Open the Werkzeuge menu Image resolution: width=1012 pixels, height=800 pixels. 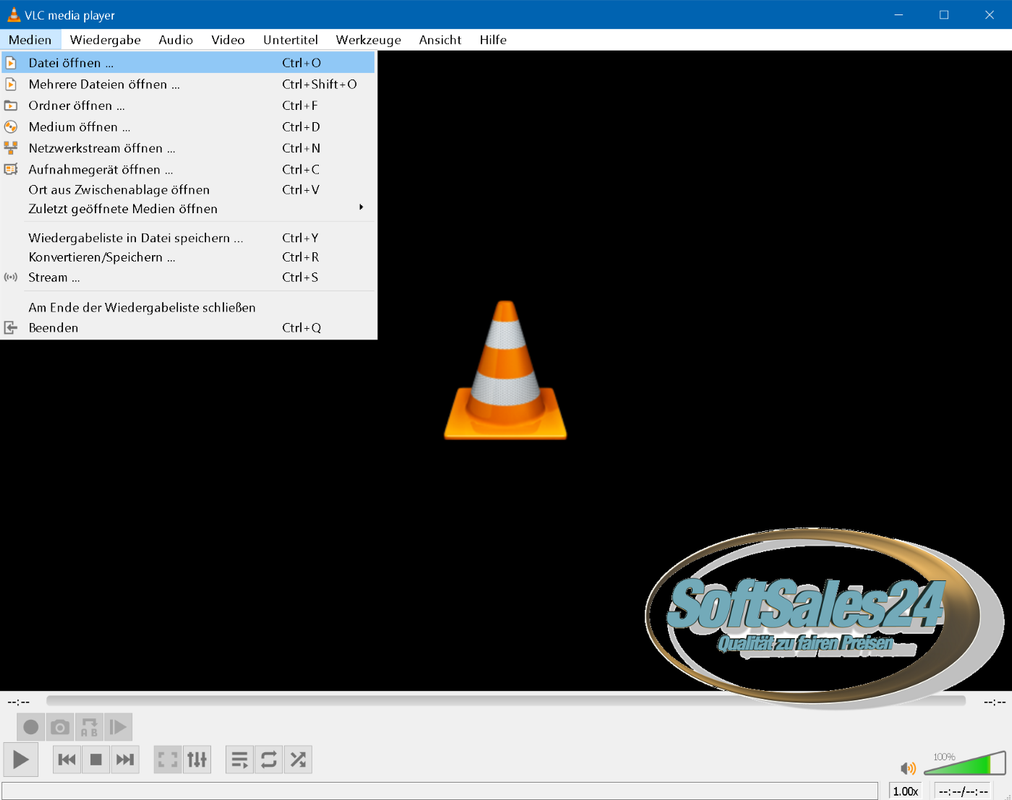368,39
